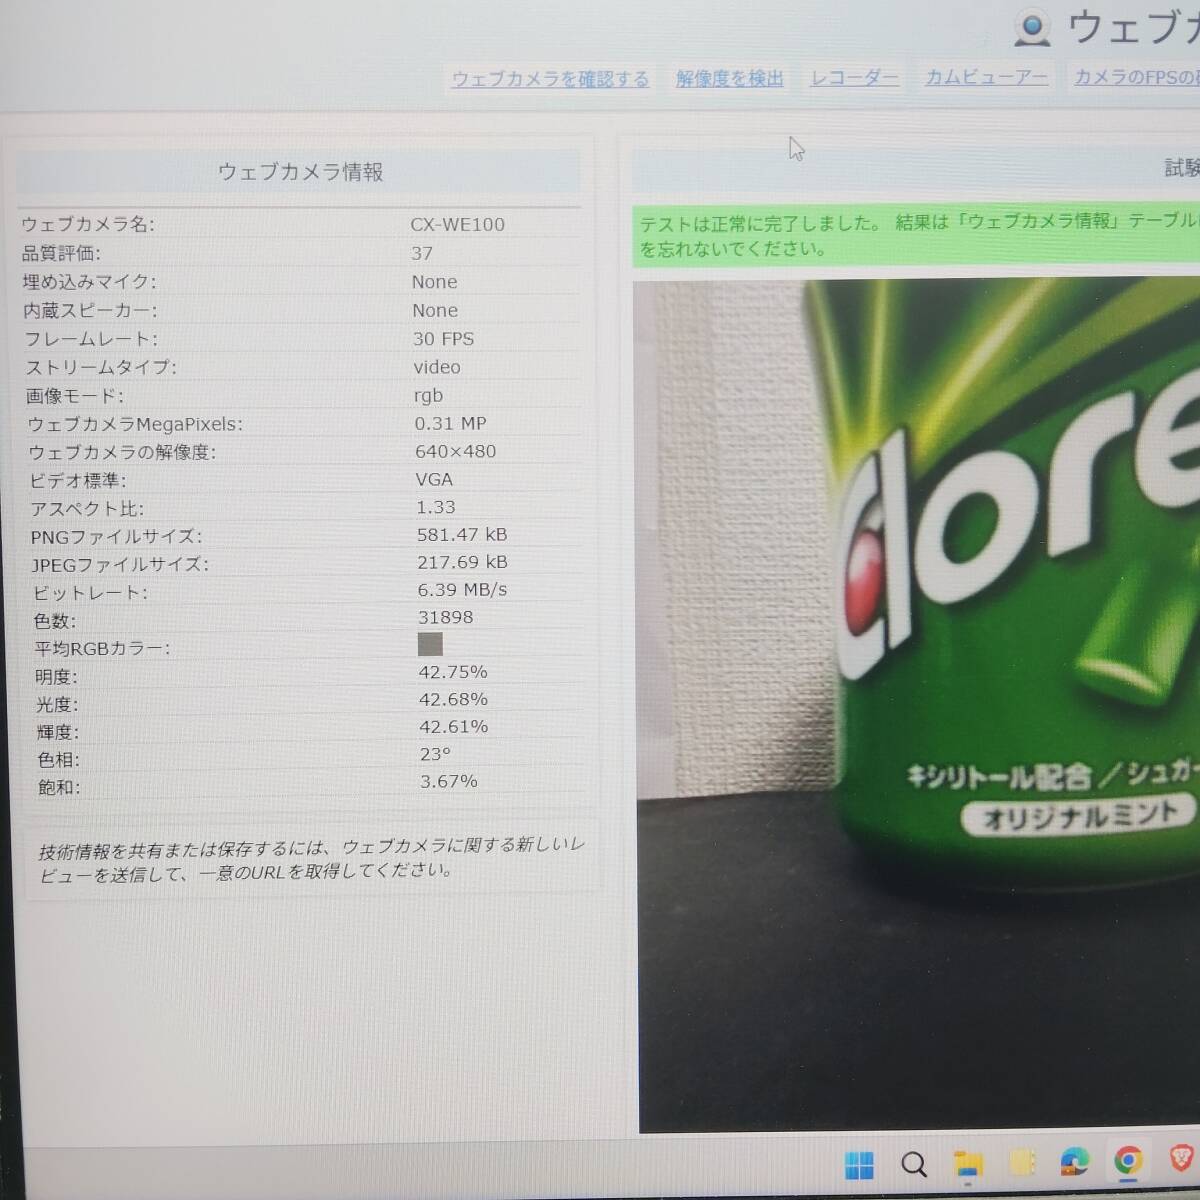Select the 明度 value 42.75%
Viewport: 1200px width, 1200px height.
(453, 672)
